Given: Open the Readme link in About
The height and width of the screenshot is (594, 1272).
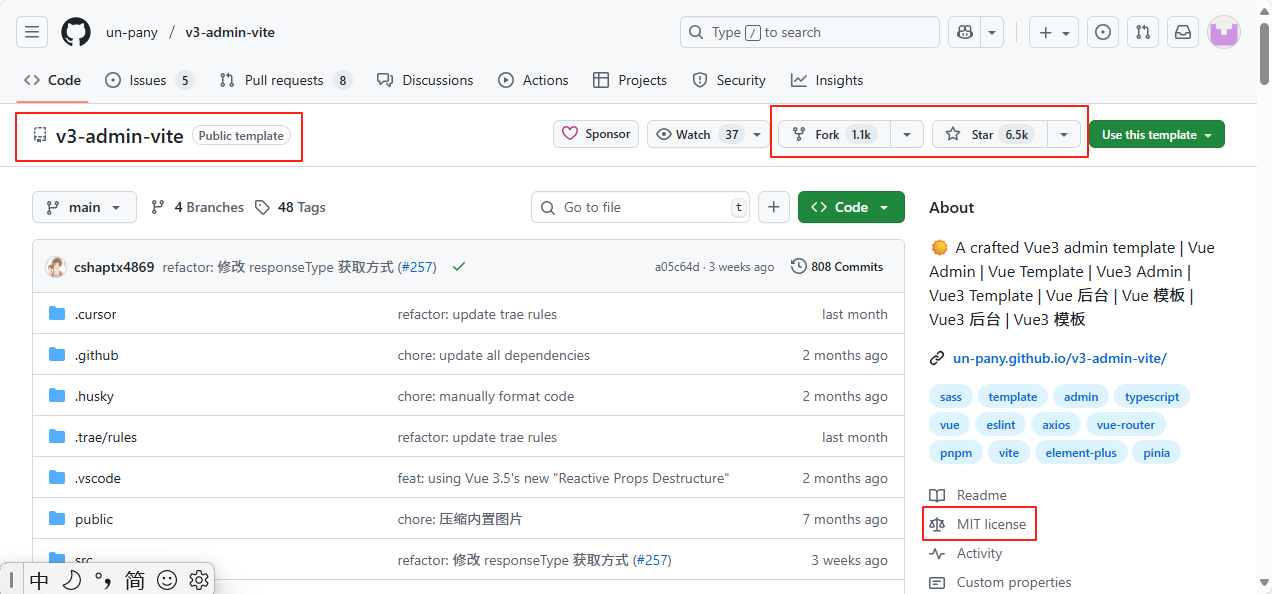Looking at the screenshot, I should click(981, 495).
